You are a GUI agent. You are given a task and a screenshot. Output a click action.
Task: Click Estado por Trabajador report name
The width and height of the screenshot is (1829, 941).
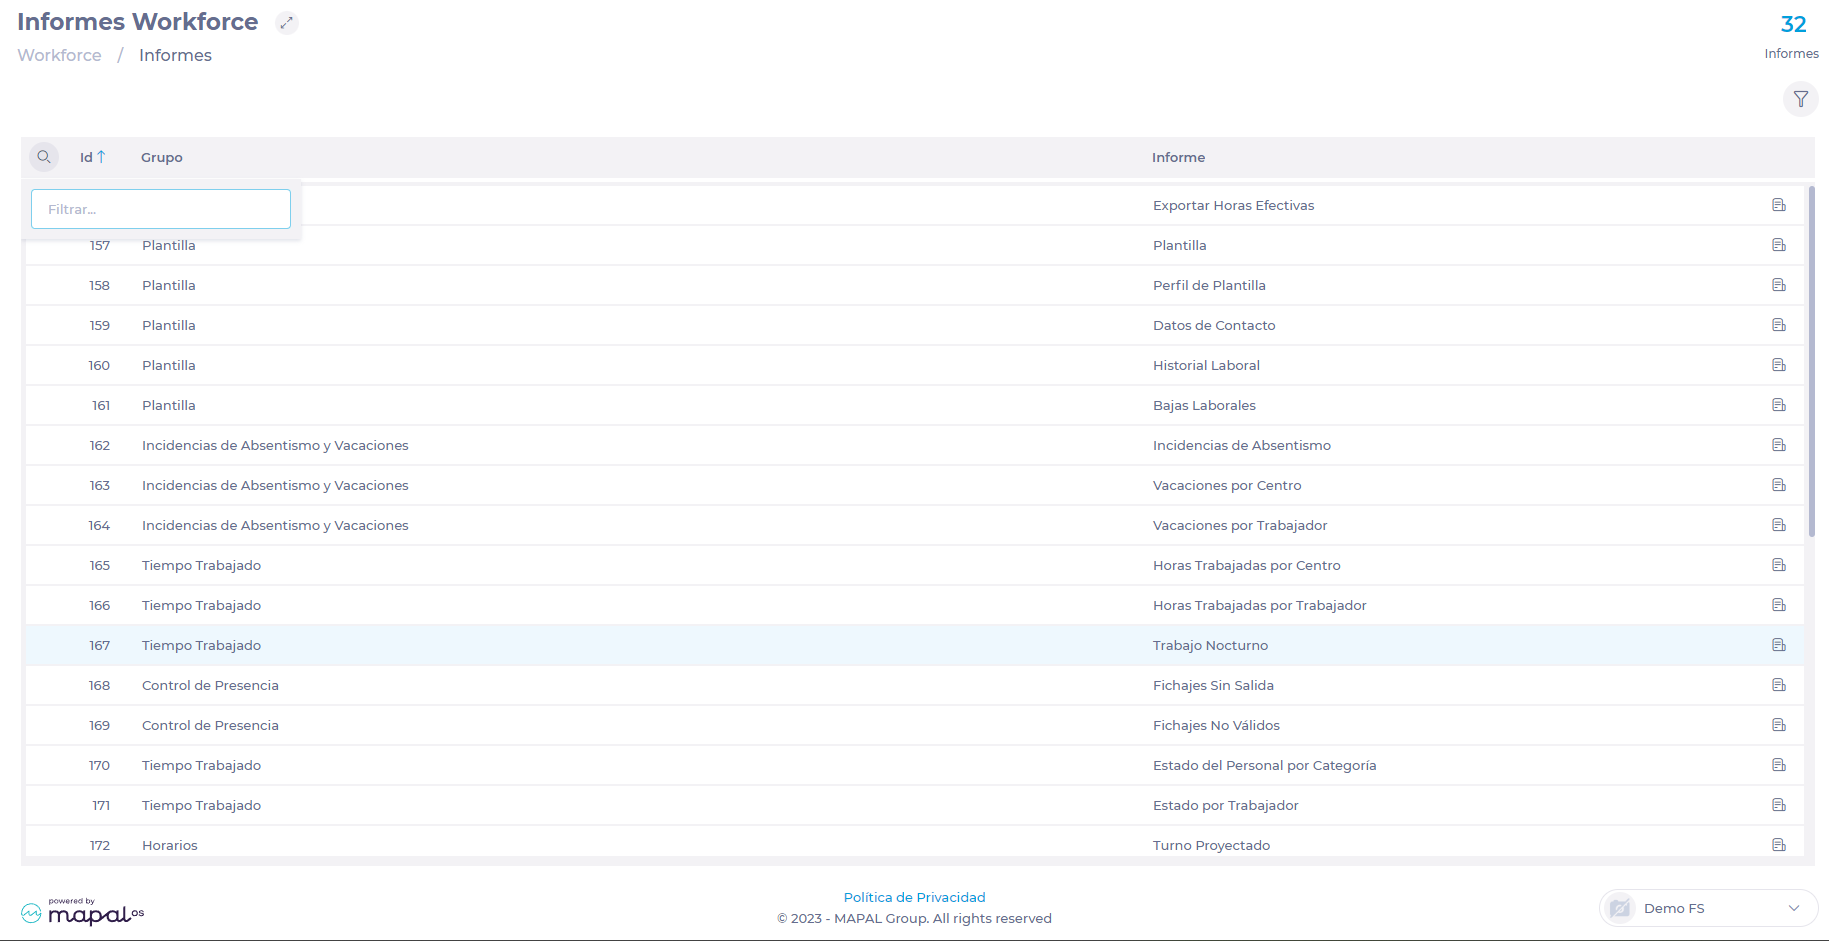pos(1225,805)
